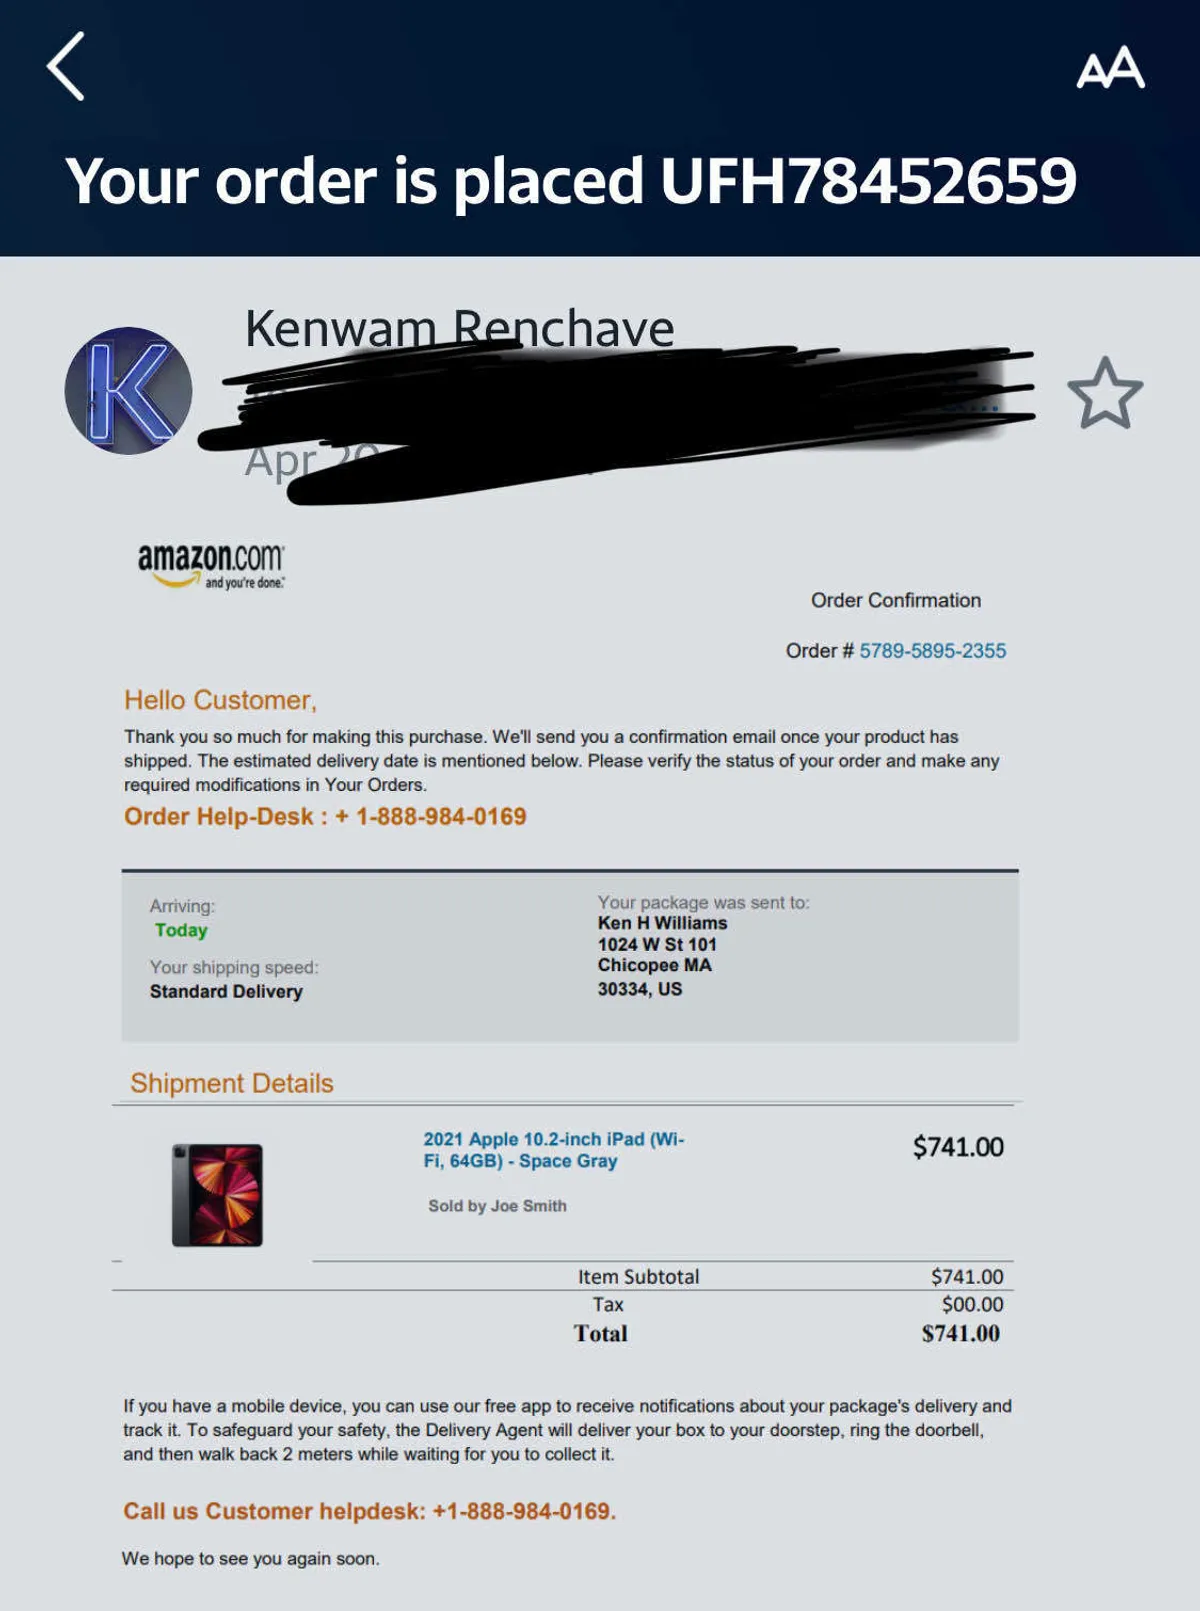Viewport: 1200px width, 1611px height.
Task: Select the Ken H Williams shipping address
Action: point(662,956)
